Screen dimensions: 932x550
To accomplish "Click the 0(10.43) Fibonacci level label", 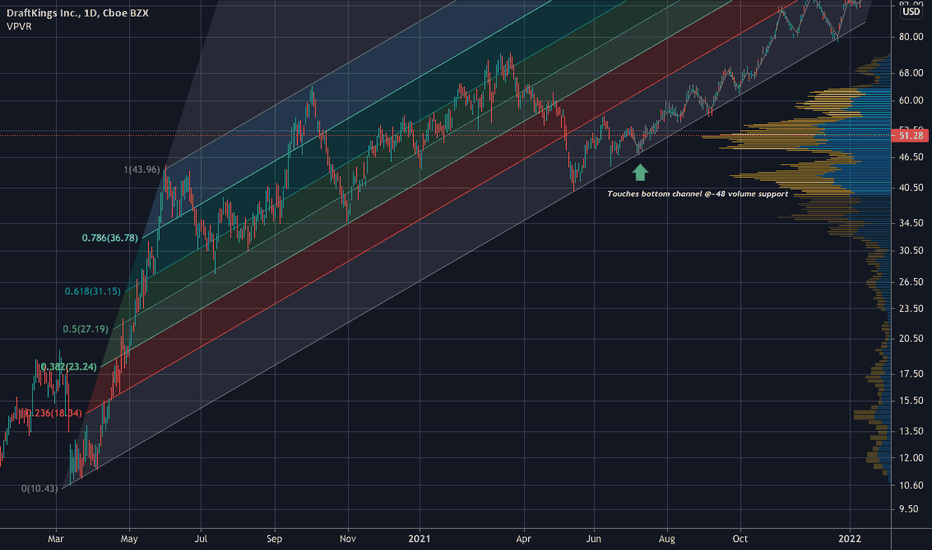I will click(x=40, y=489).
